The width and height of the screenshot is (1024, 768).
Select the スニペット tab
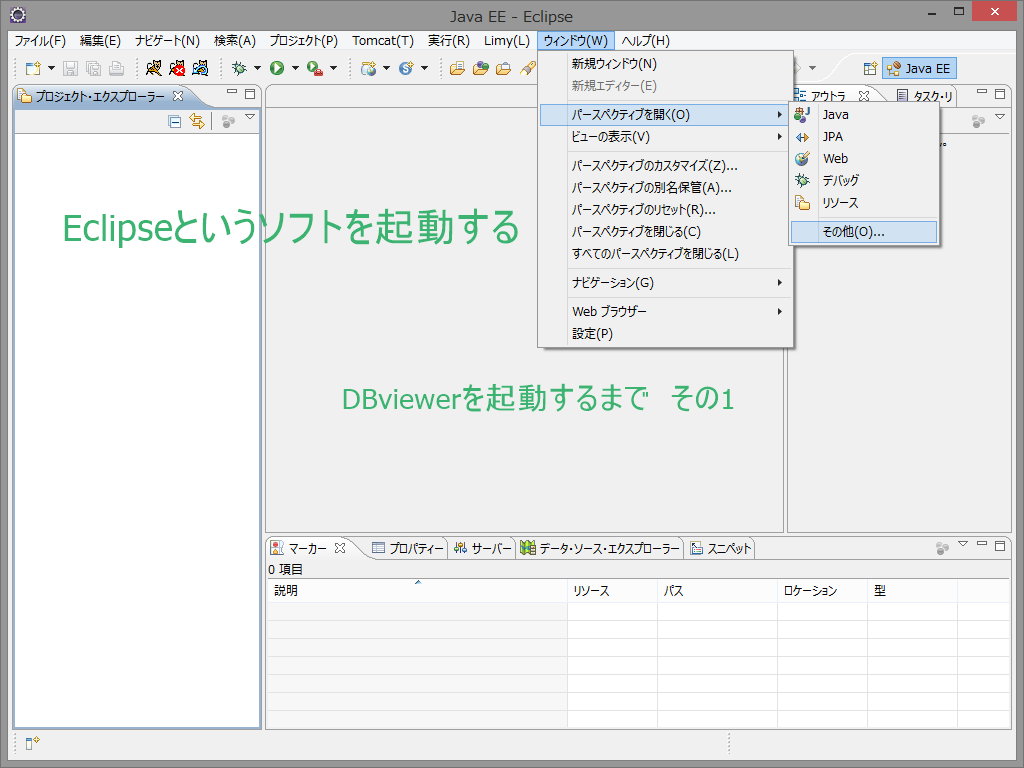coord(721,549)
